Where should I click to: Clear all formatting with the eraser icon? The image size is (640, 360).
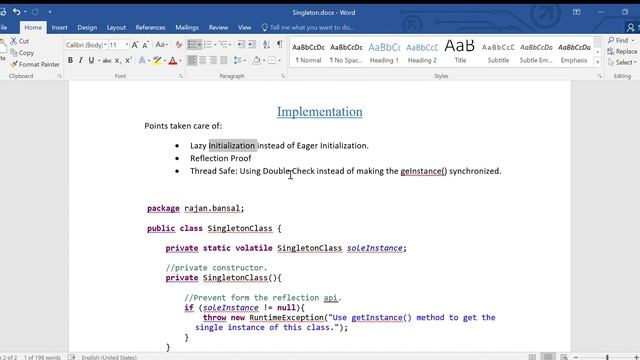pyautogui.click(x=178, y=44)
